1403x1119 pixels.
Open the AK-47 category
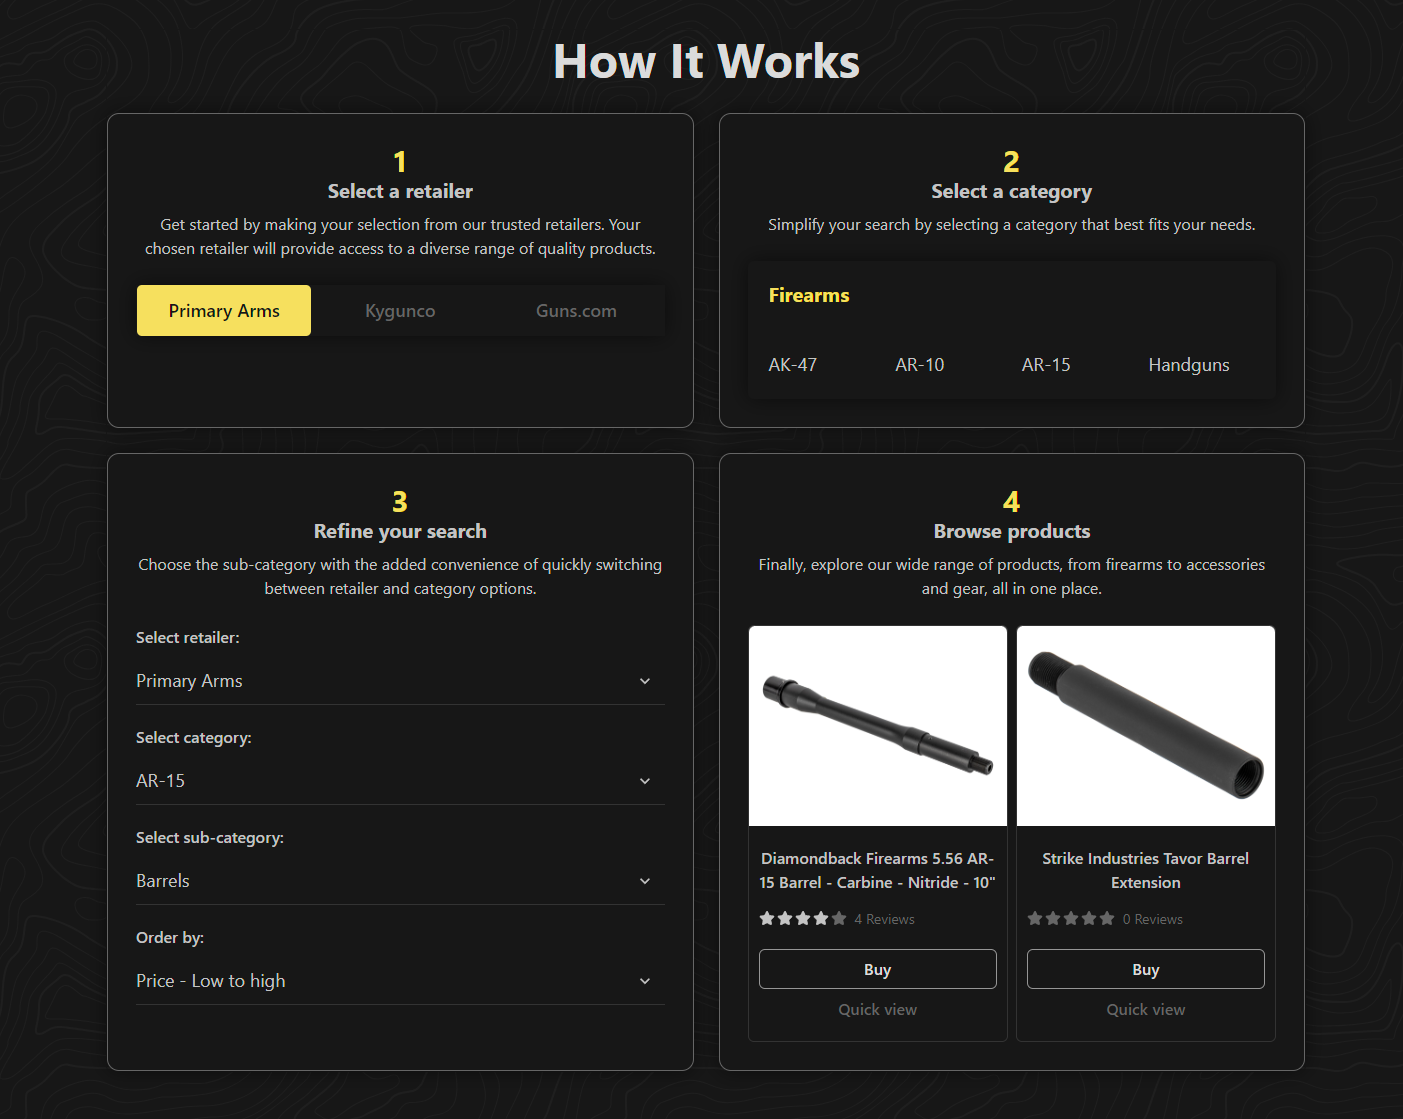[793, 365]
